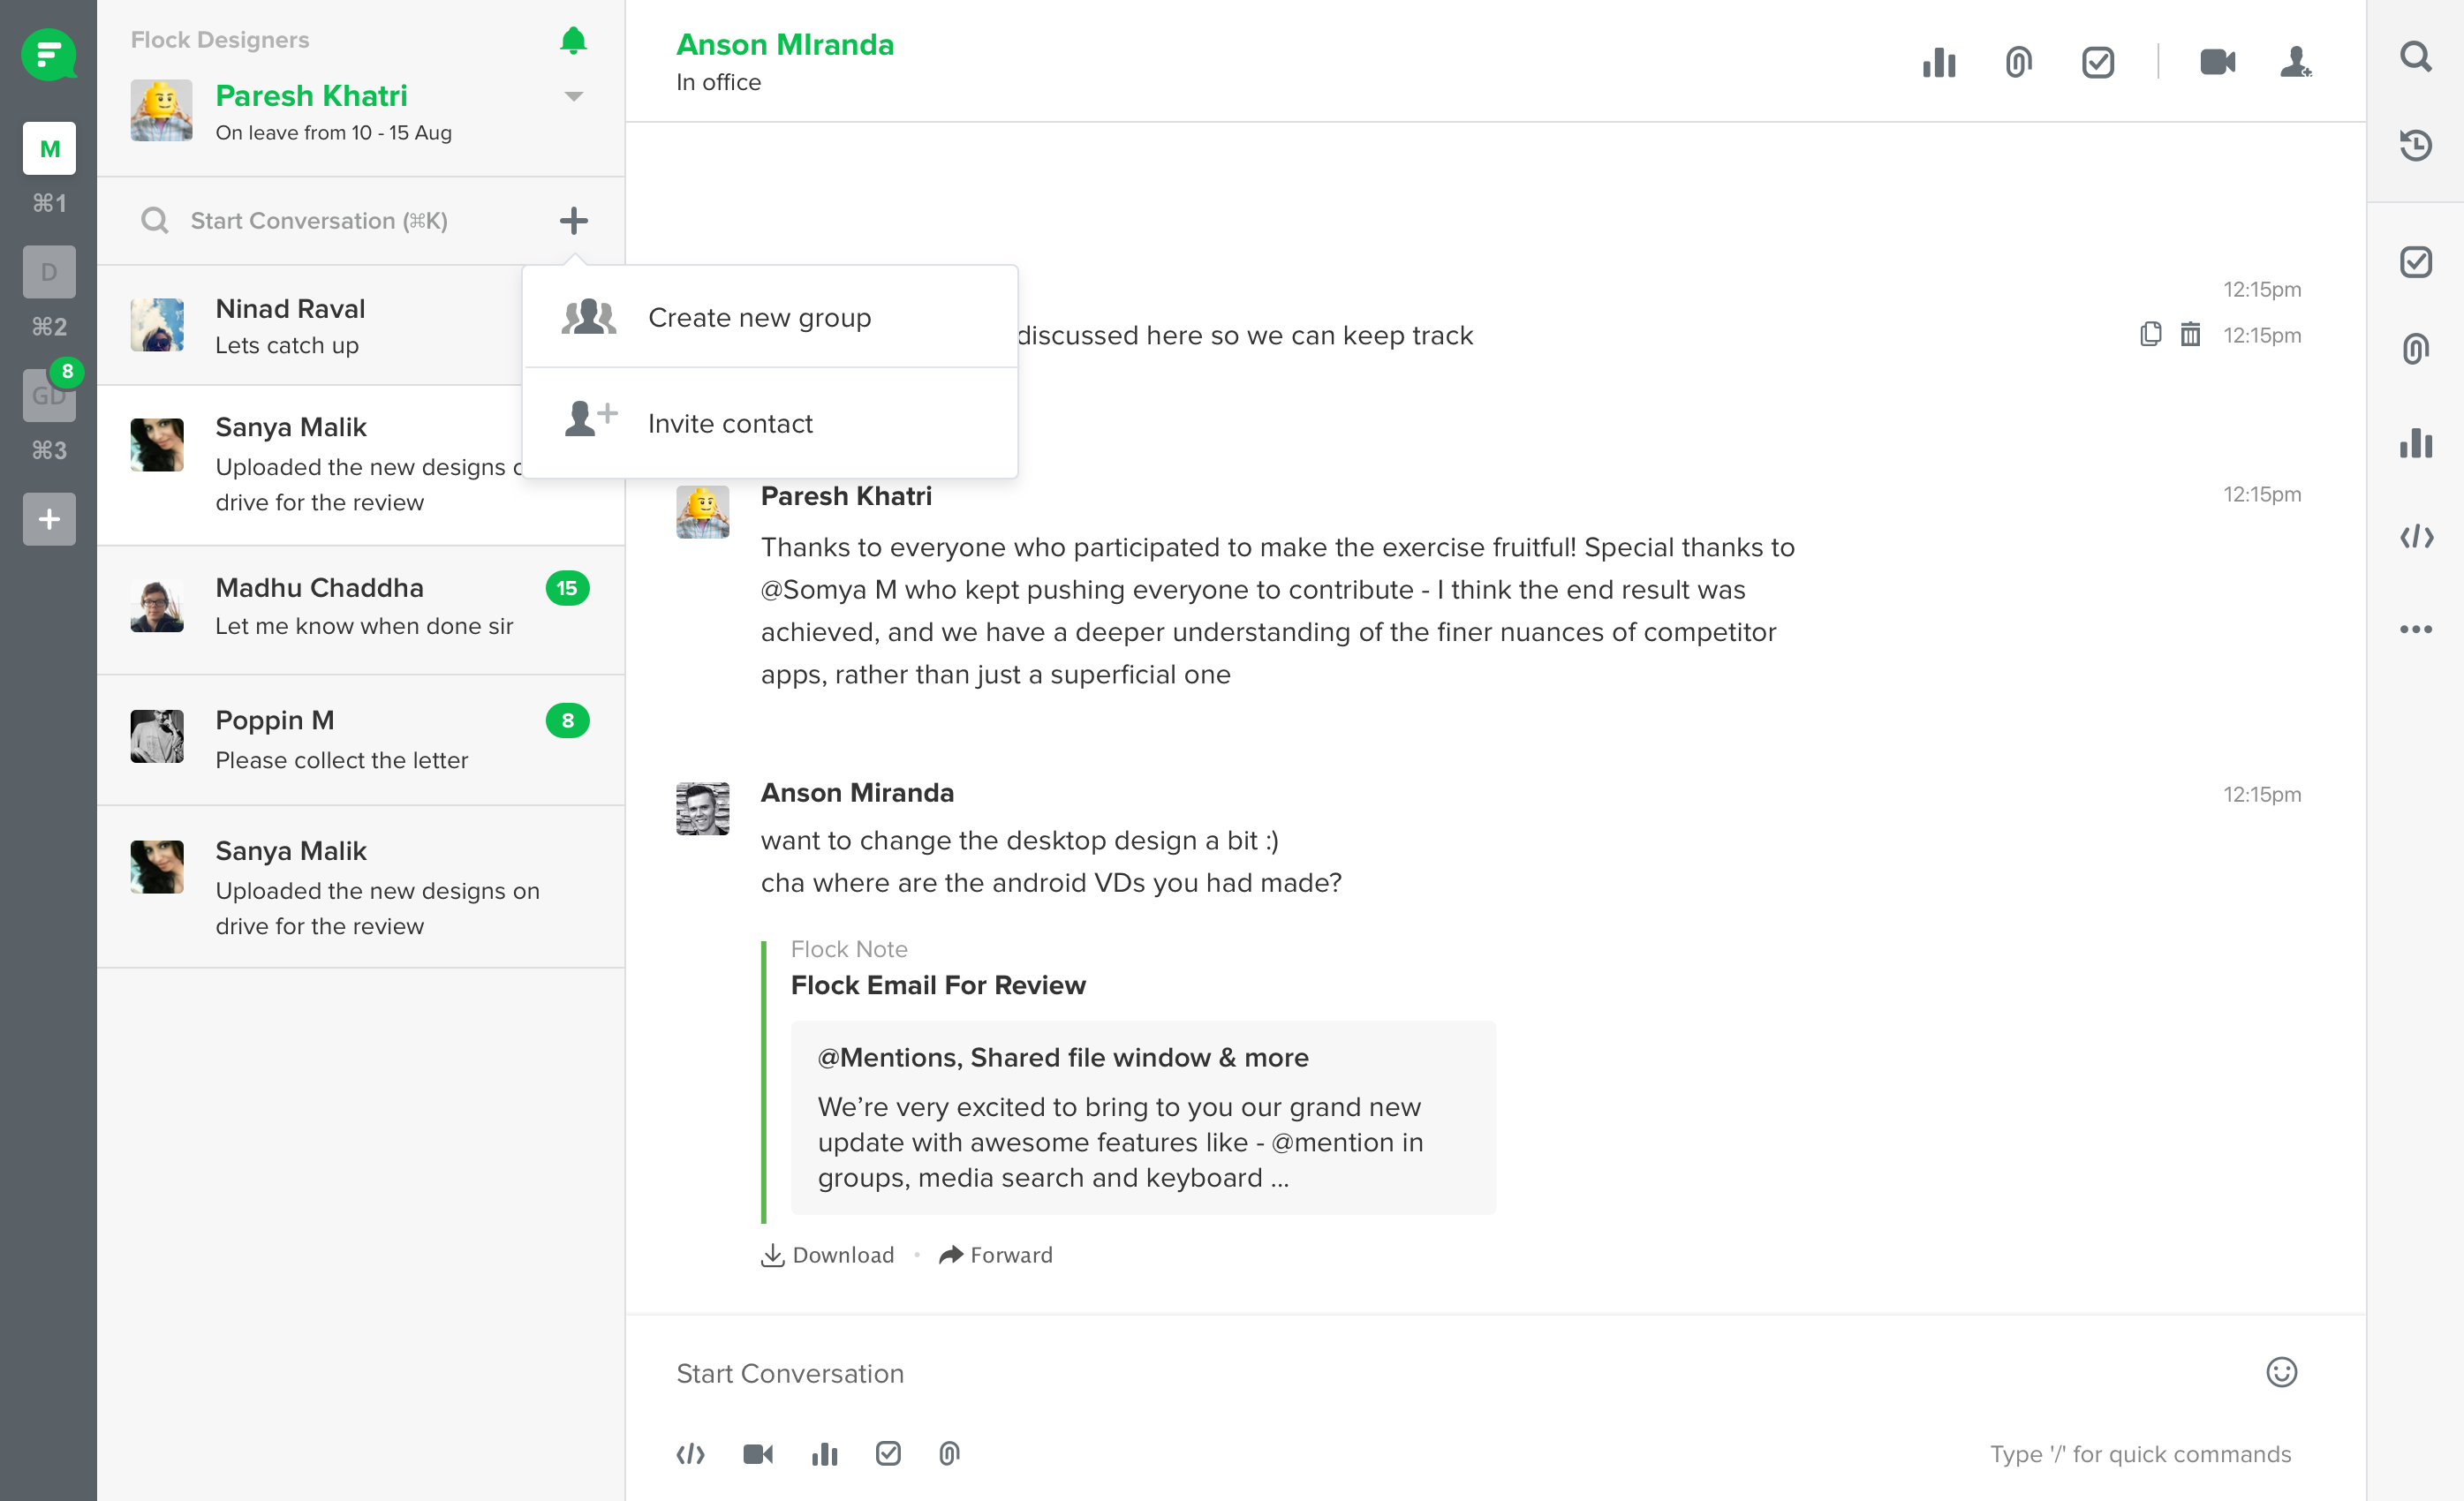The image size is (2464, 1501).
Task: Copy message using the copy icon
Action: [2150, 335]
